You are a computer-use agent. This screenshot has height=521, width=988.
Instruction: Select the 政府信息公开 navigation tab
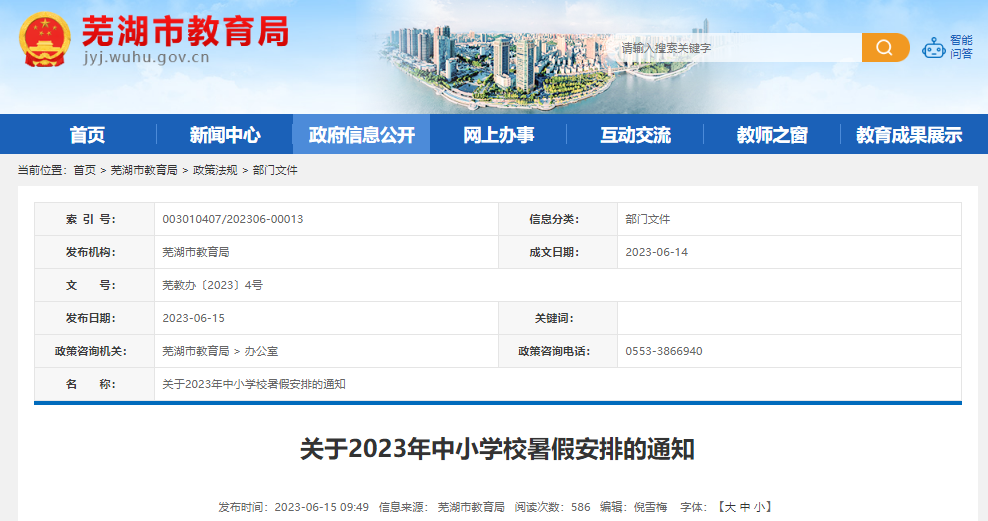pyautogui.click(x=362, y=134)
